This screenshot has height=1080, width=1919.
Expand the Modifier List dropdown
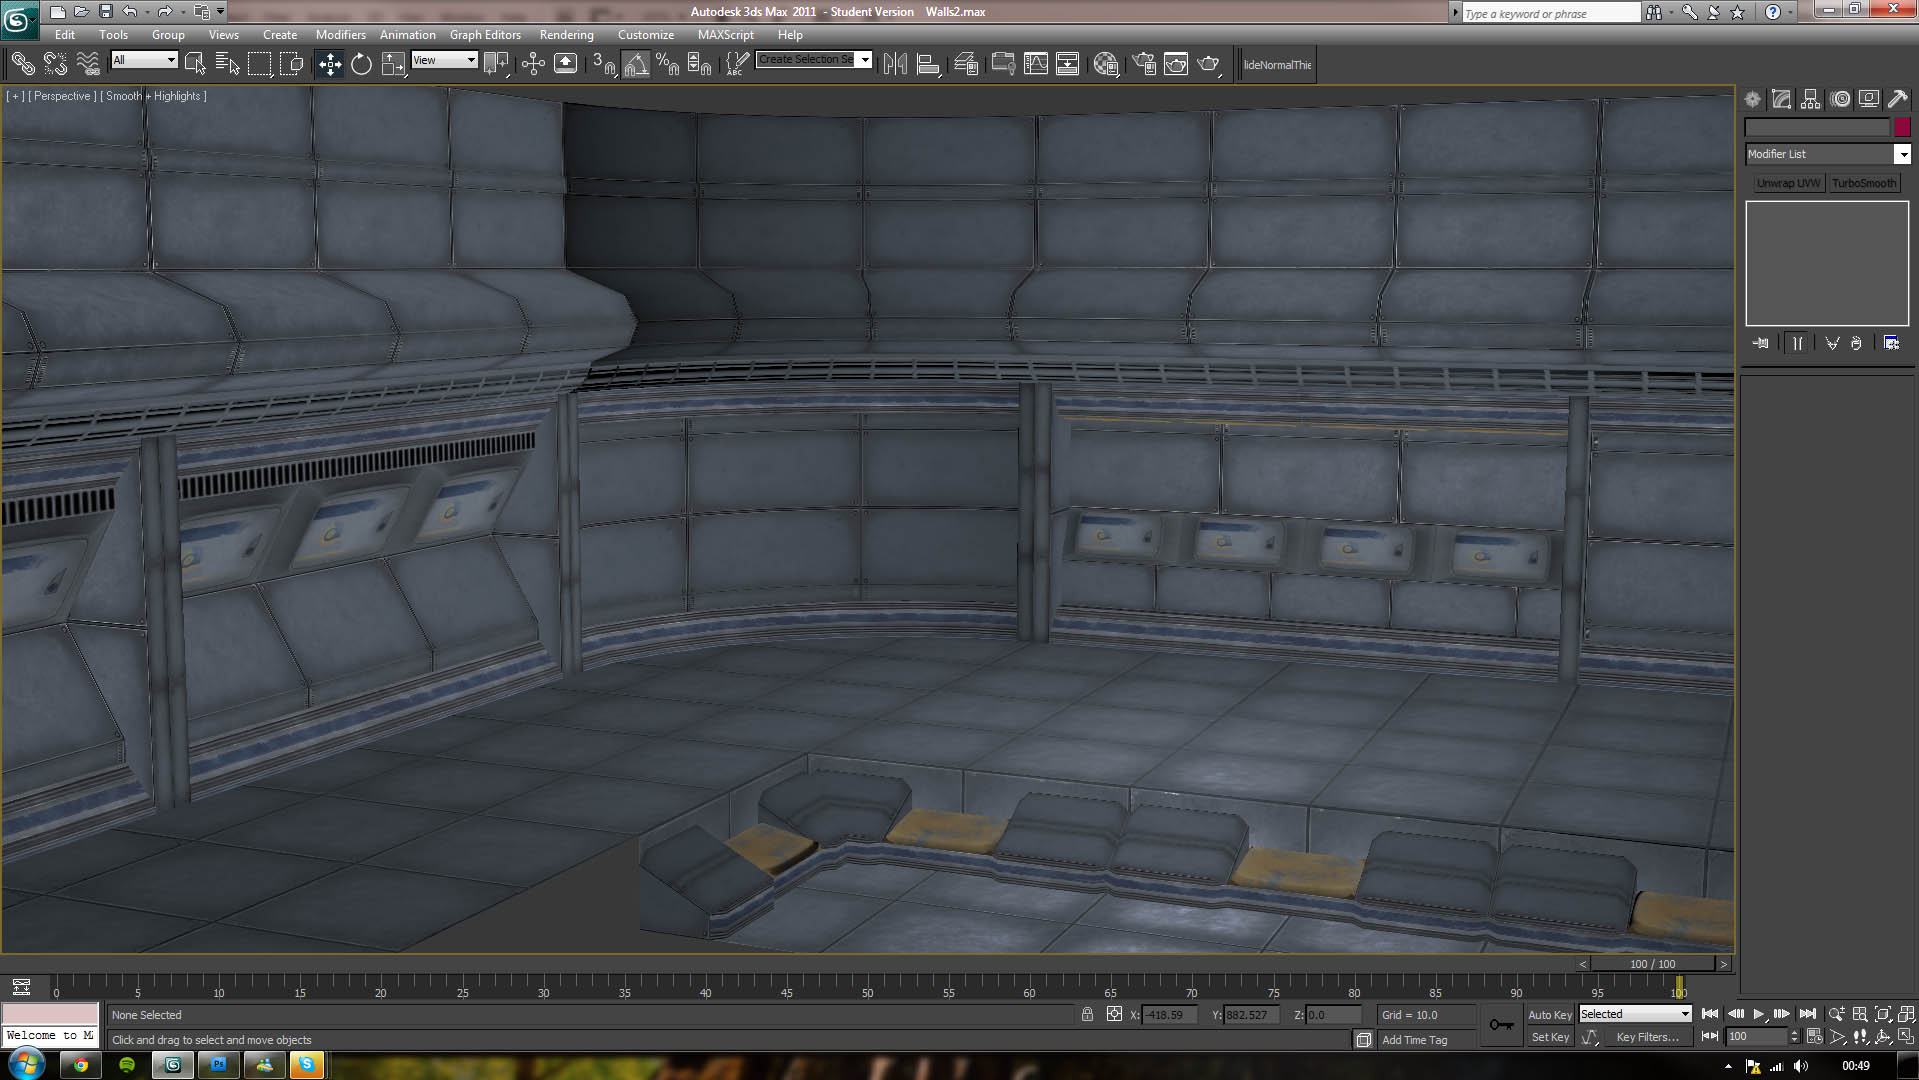[1902, 154]
